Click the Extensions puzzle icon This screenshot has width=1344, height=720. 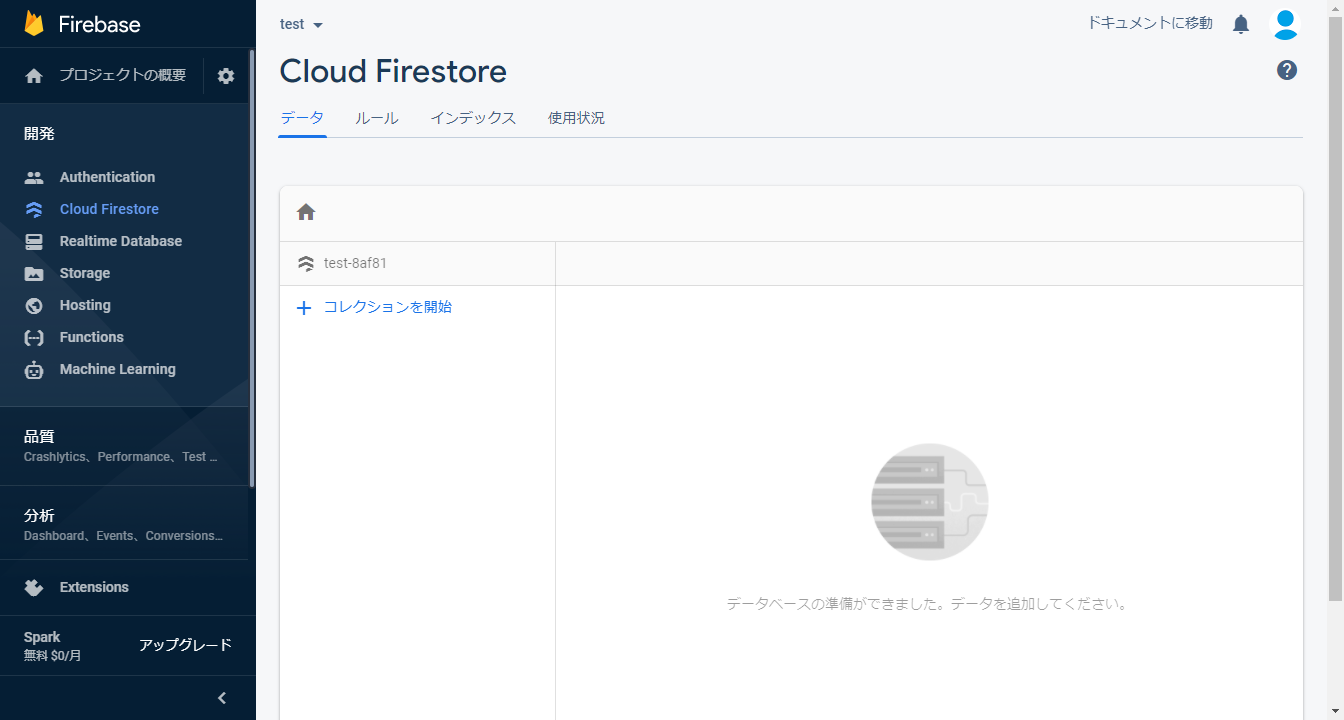point(34,587)
